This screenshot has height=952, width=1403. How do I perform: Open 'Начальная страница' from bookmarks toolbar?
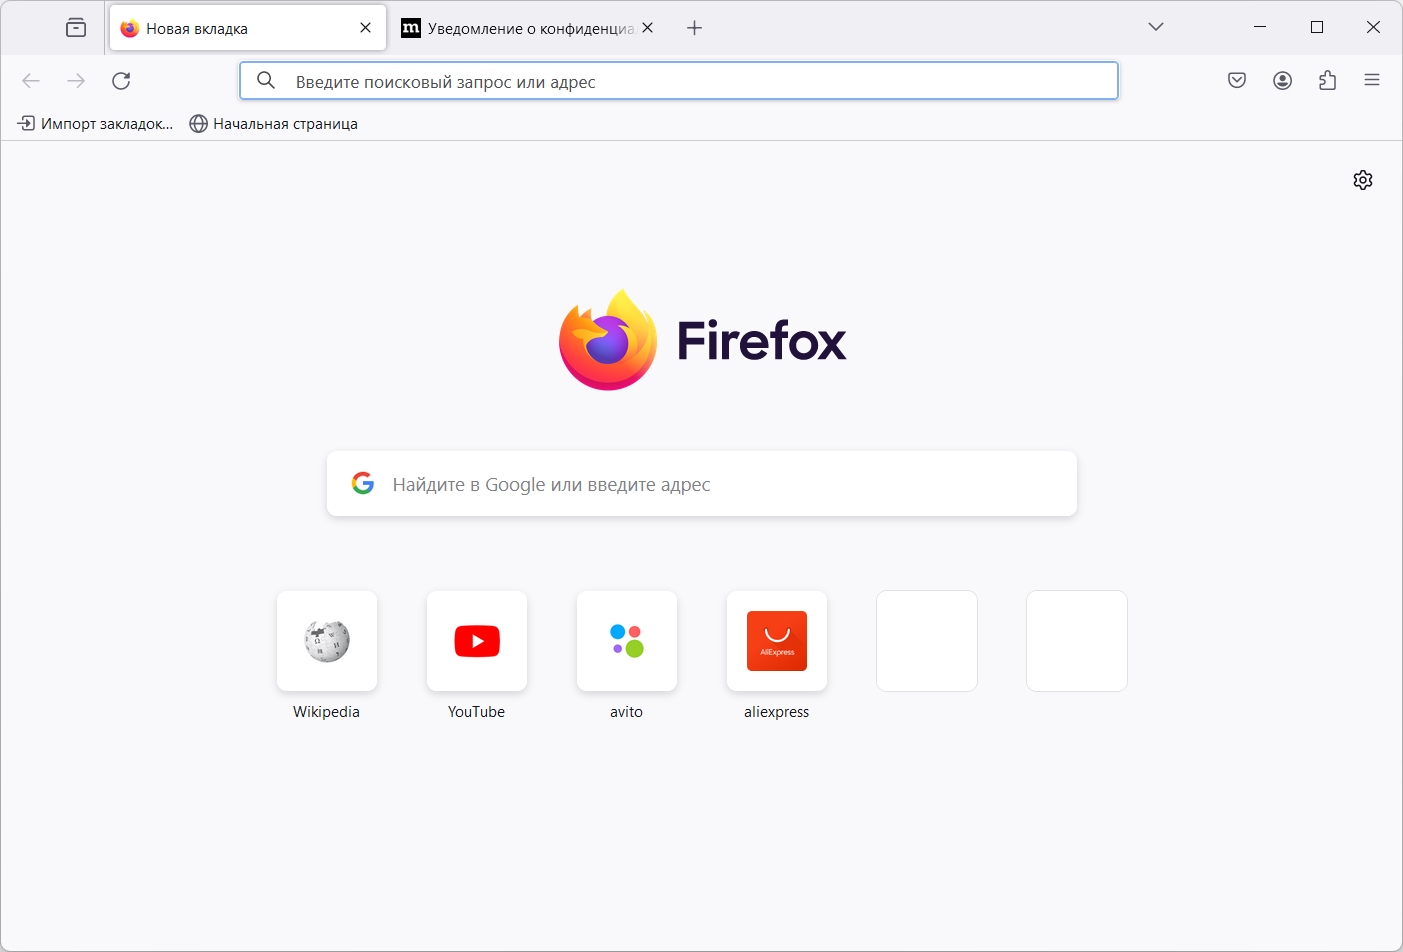tap(273, 123)
